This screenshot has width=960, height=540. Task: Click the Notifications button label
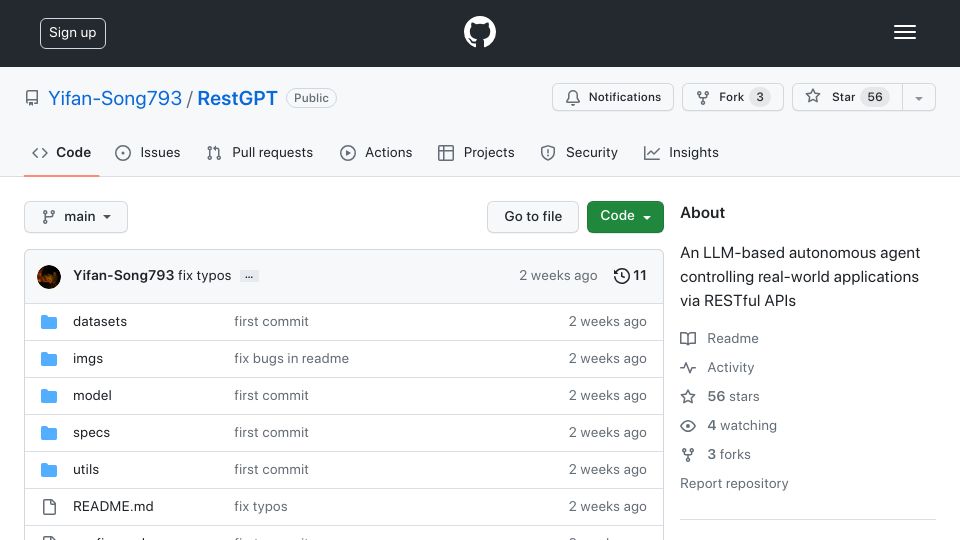(x=624, y=97)
